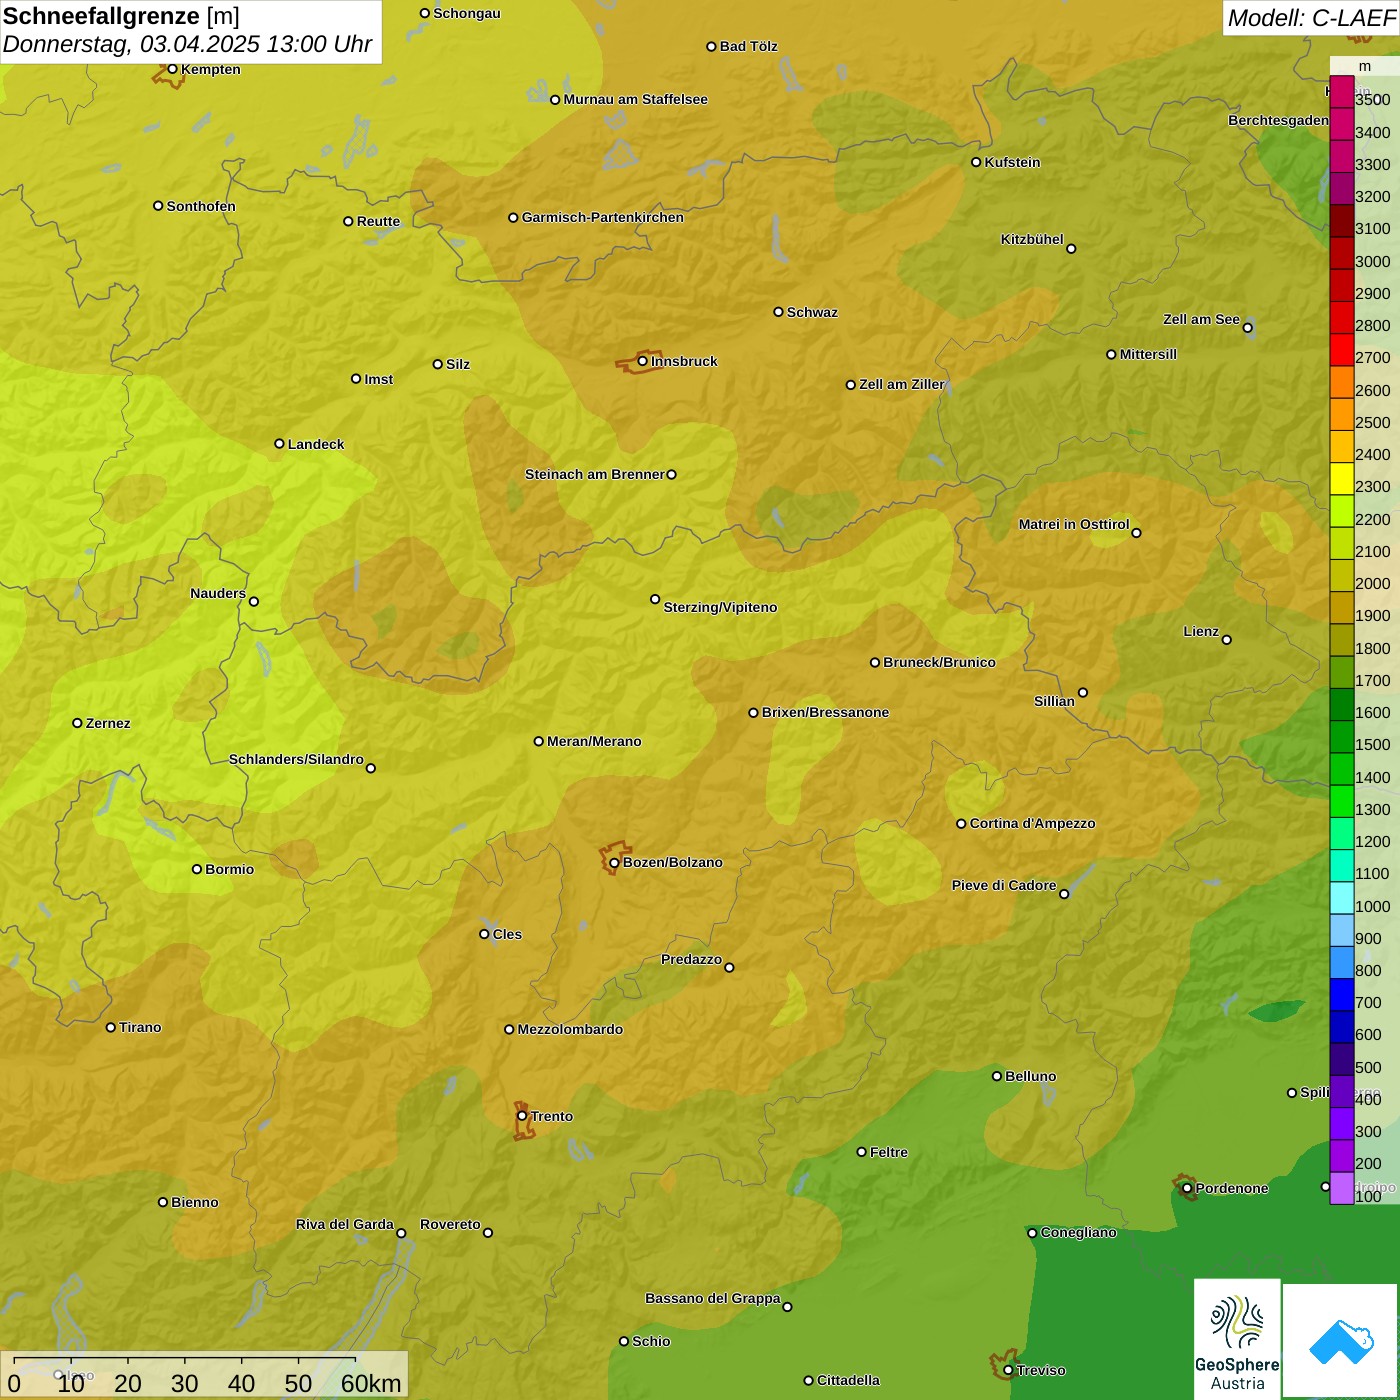Click the 'Feltre' label

point(889,1152)
